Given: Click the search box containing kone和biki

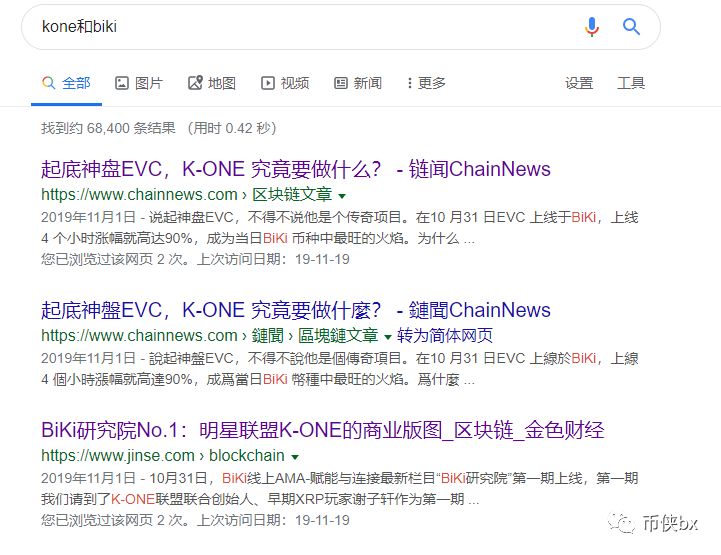Looking at the screenshot, I should point(341,27).
